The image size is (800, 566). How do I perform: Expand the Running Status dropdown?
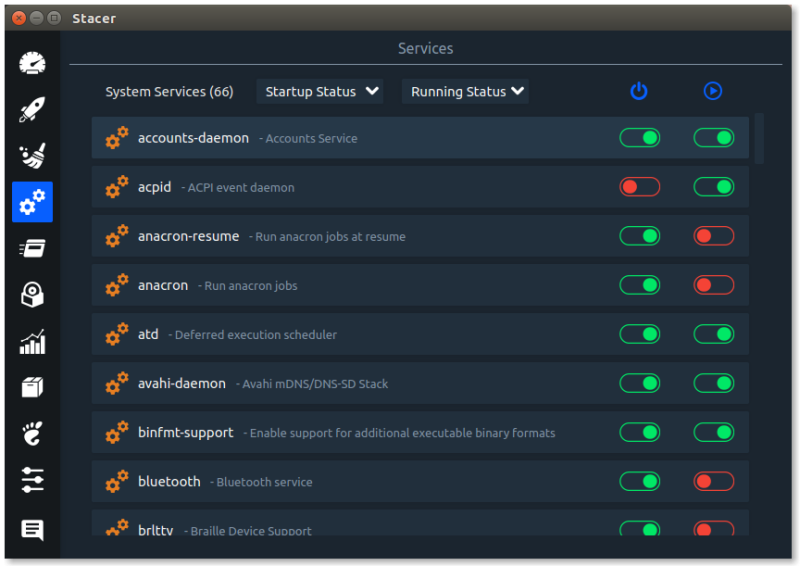point(465,91)
